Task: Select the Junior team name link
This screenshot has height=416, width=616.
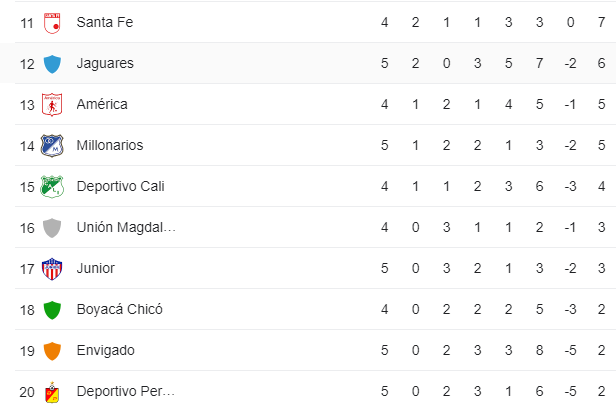Action: [x=96, y=268]
